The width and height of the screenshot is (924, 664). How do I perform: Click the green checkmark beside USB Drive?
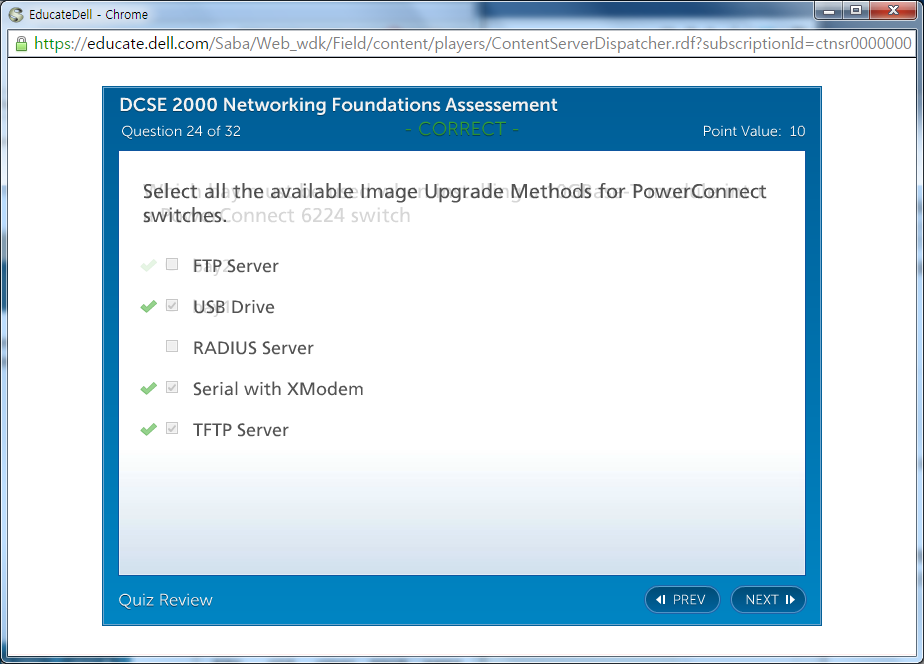pos(149,307)
